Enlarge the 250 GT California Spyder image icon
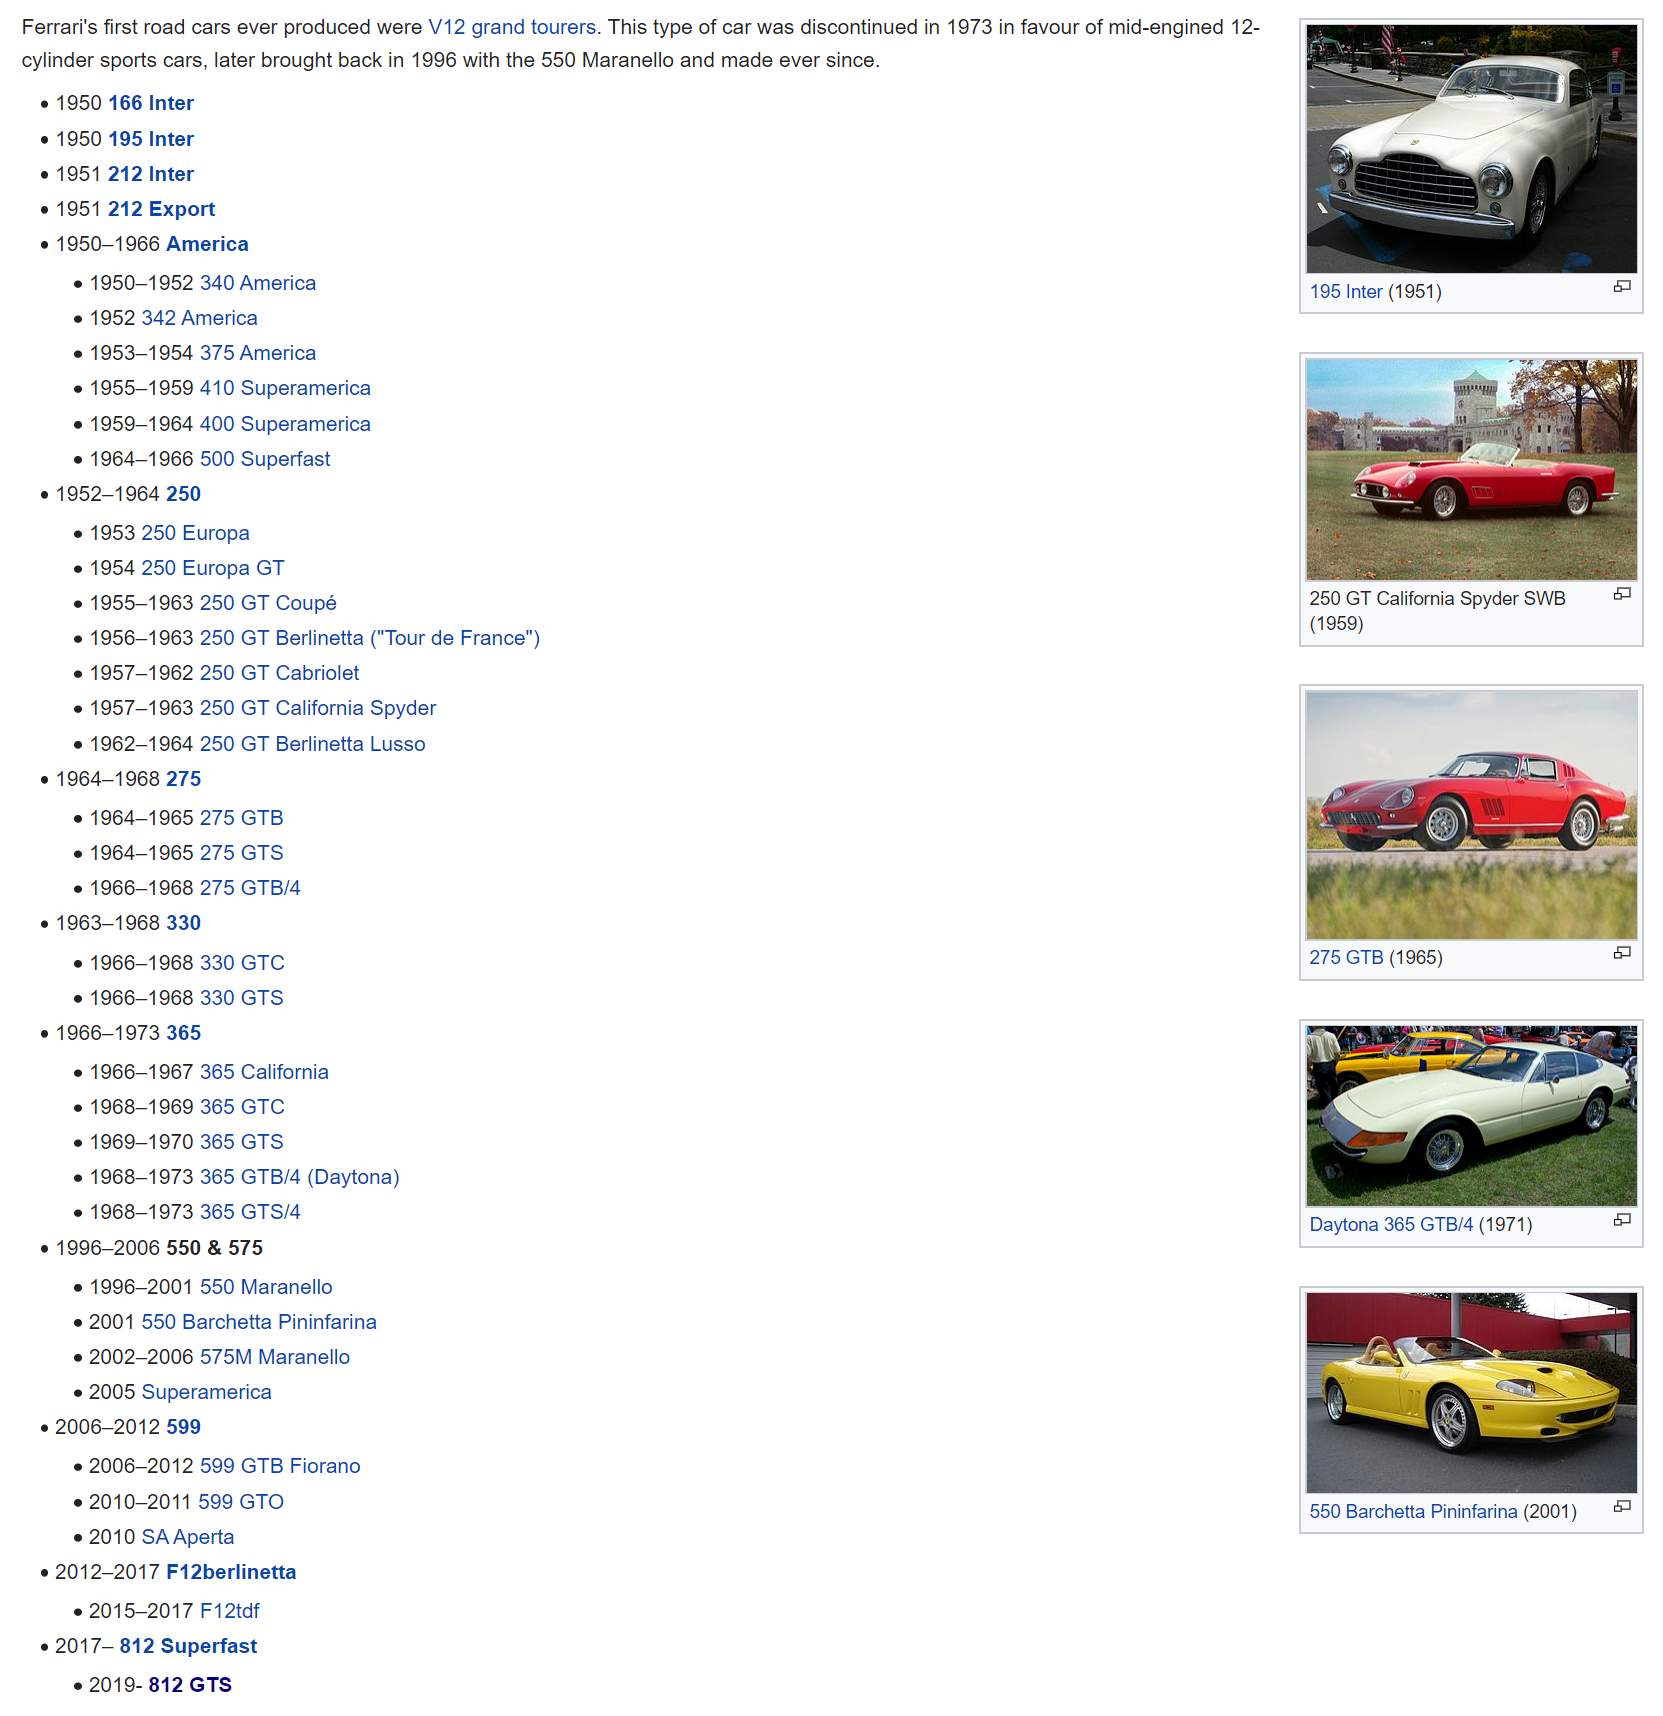Viewport: 1663px width, 1716px height. tap(1622, 594)
